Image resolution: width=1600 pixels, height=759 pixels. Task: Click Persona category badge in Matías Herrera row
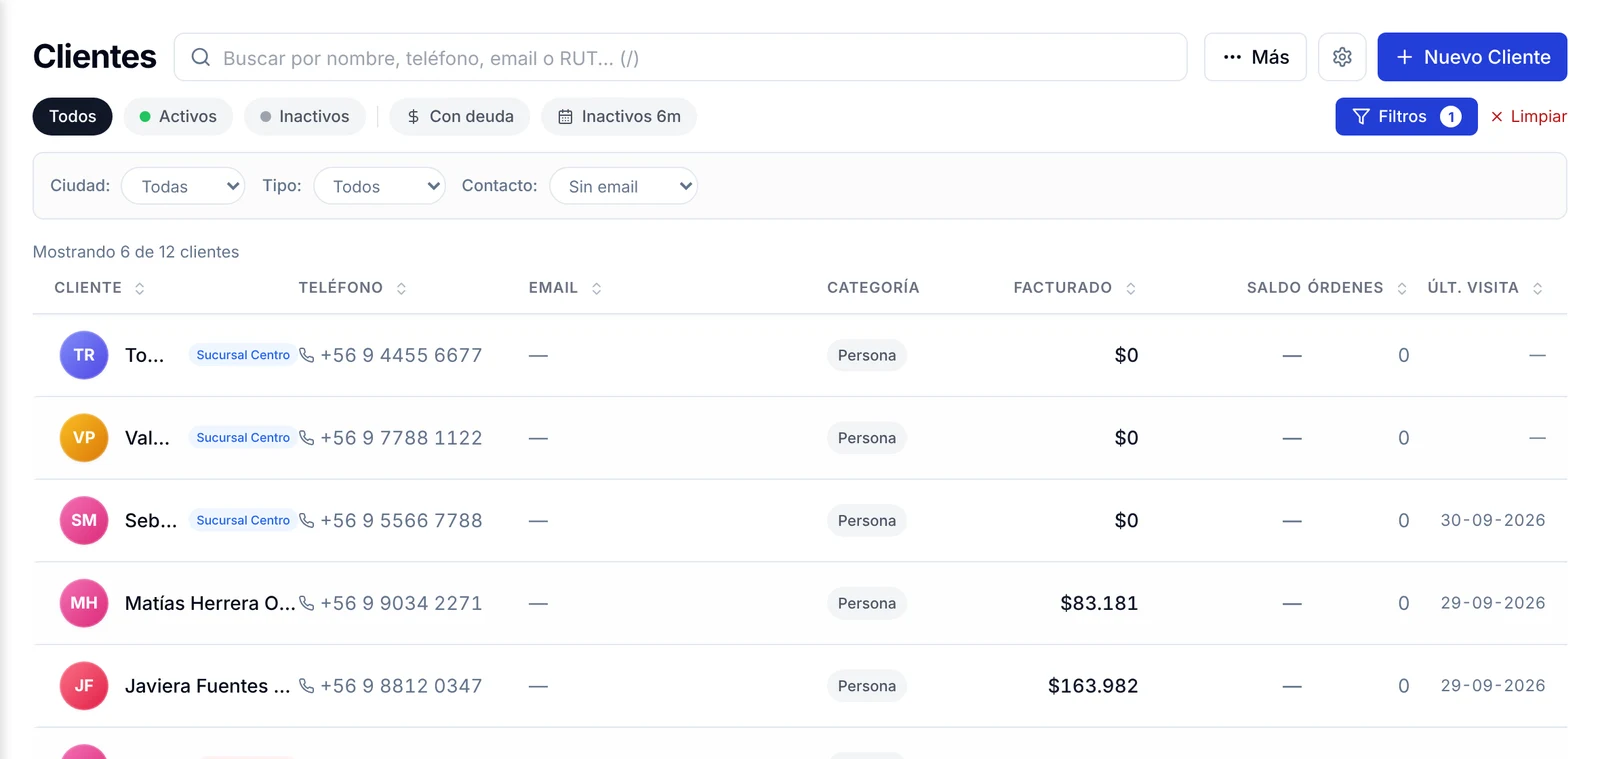(867, 603)
